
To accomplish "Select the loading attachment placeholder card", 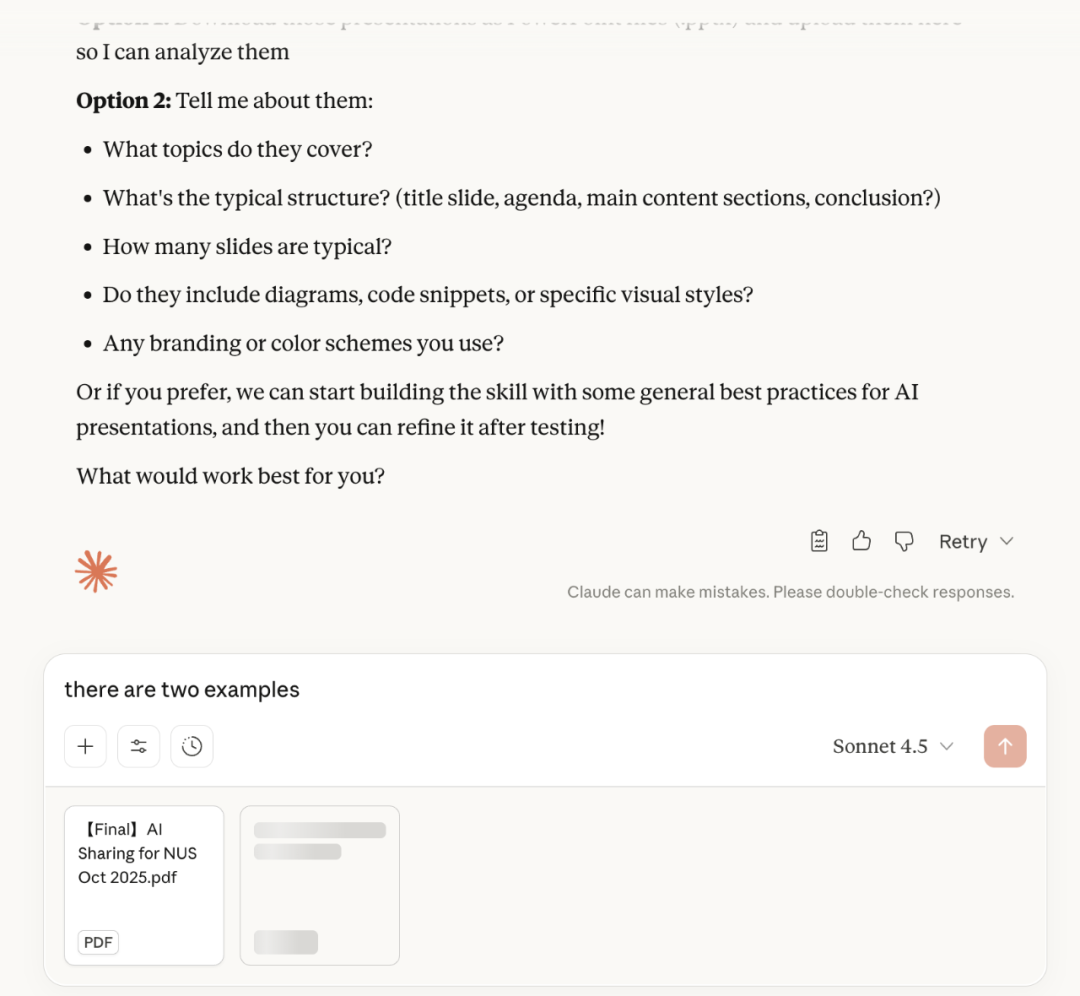I will coord(320,884).
